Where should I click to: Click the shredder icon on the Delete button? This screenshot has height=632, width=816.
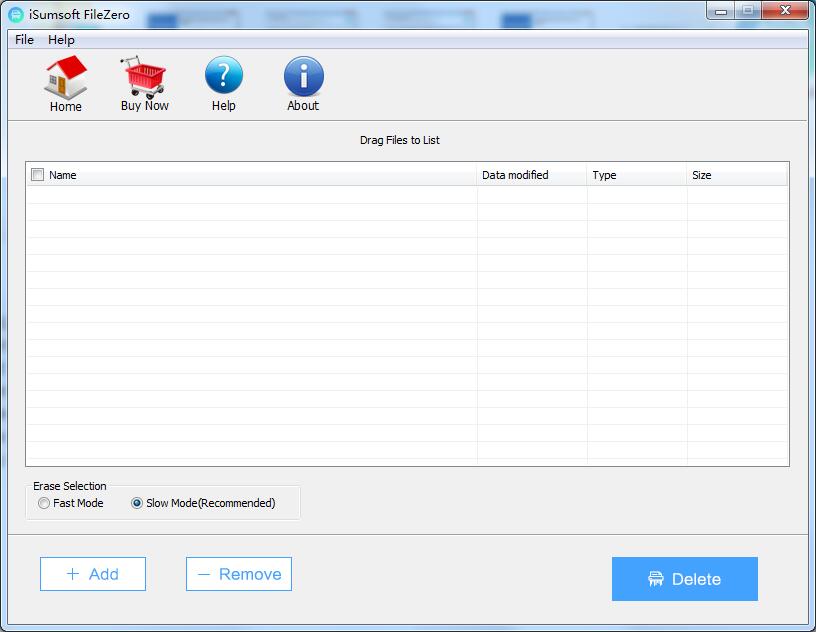(x=658, y=579)
